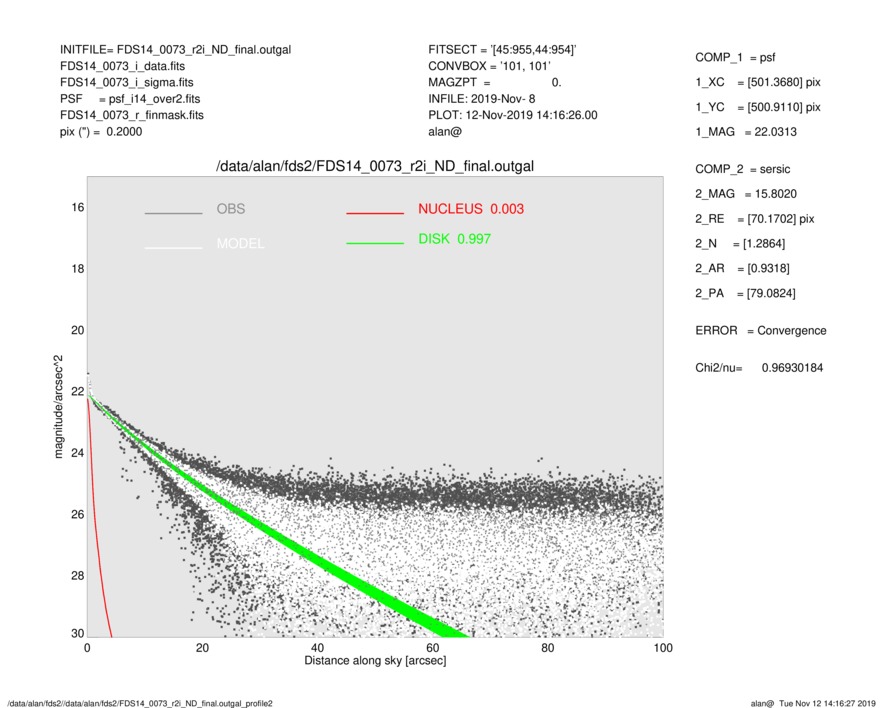Click the y-axis tick label 26
885x708 pixels.
coord(77,514)
